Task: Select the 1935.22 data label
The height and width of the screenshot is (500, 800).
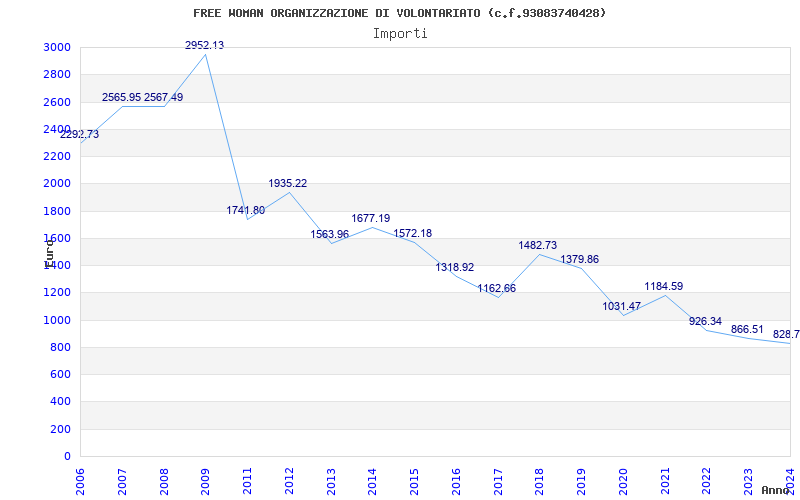Action: [288, 183]
